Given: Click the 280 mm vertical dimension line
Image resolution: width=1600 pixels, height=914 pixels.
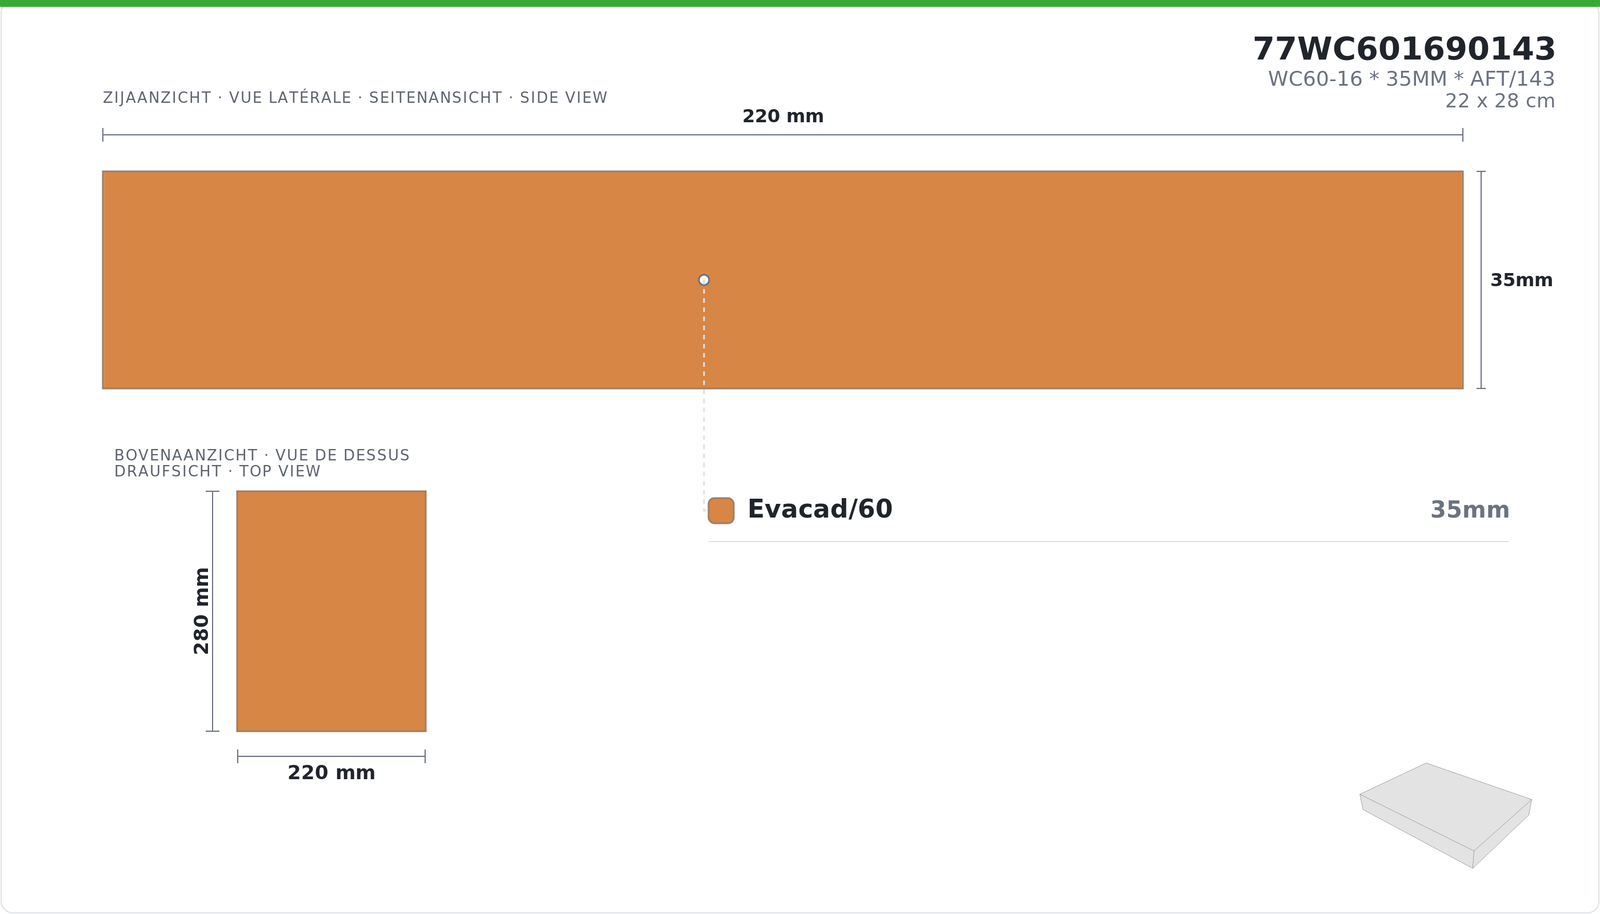Looking at the screenshot, I should [x=212, y=611].
